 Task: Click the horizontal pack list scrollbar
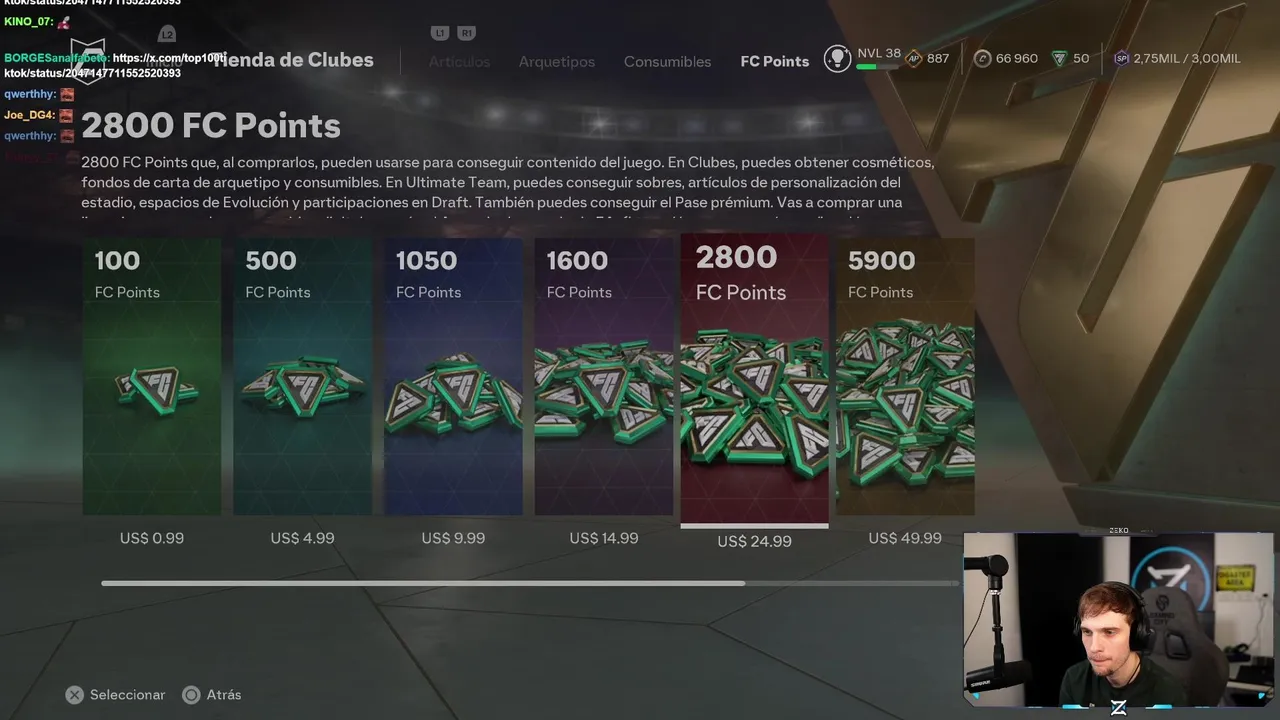click(529, 583)
